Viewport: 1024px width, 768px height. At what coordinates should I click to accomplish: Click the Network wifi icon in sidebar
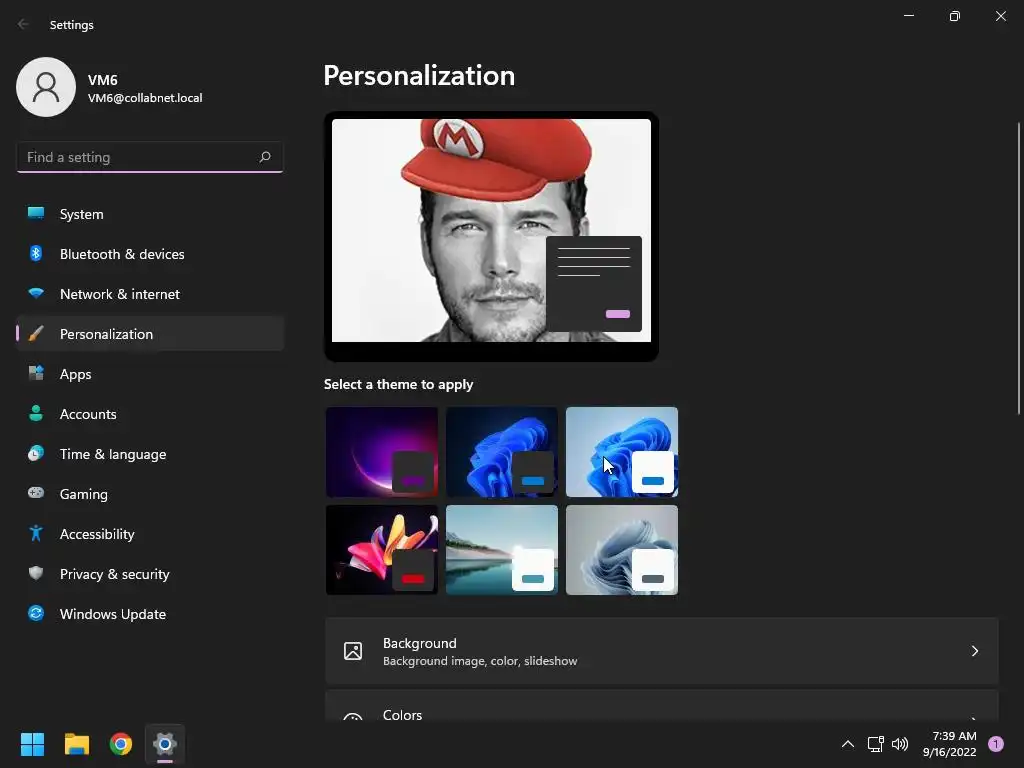point(36,293)
